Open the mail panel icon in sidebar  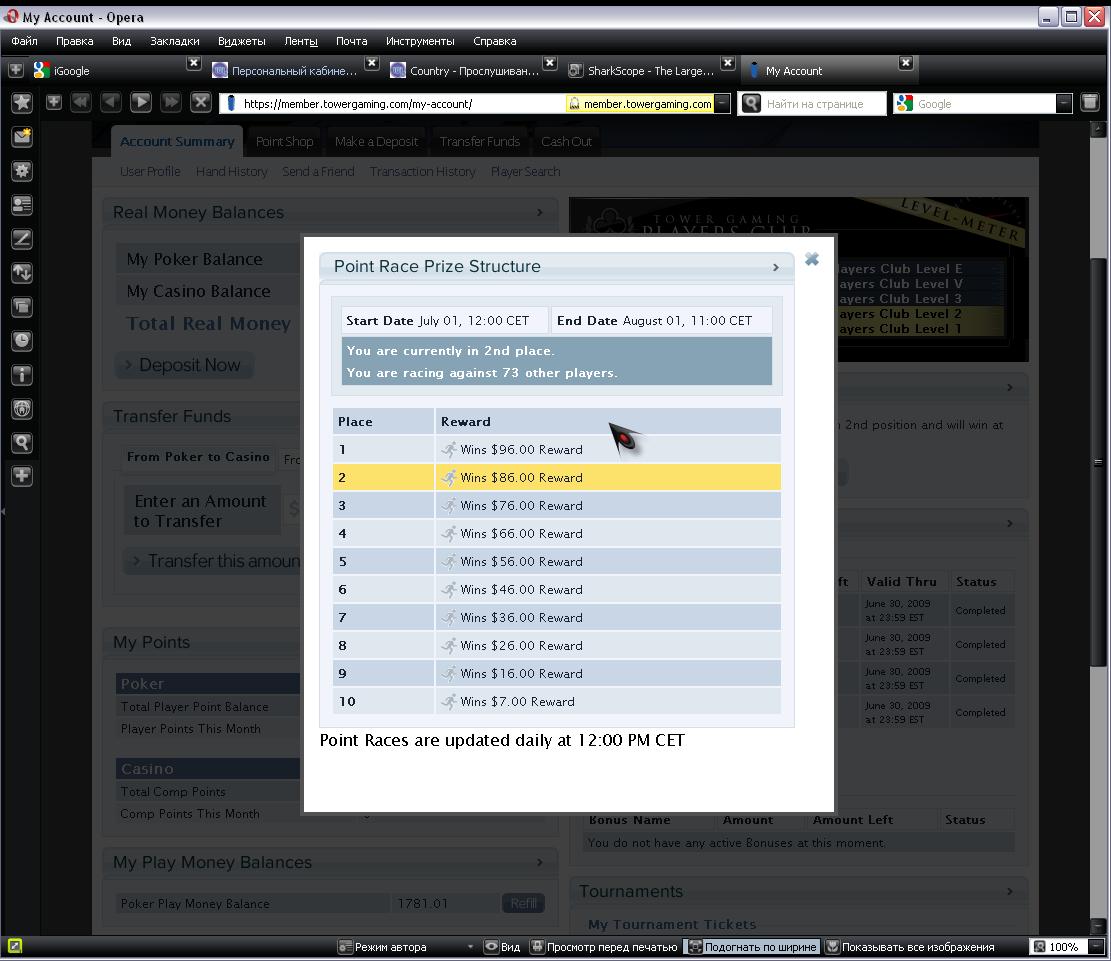click(21, 137)
